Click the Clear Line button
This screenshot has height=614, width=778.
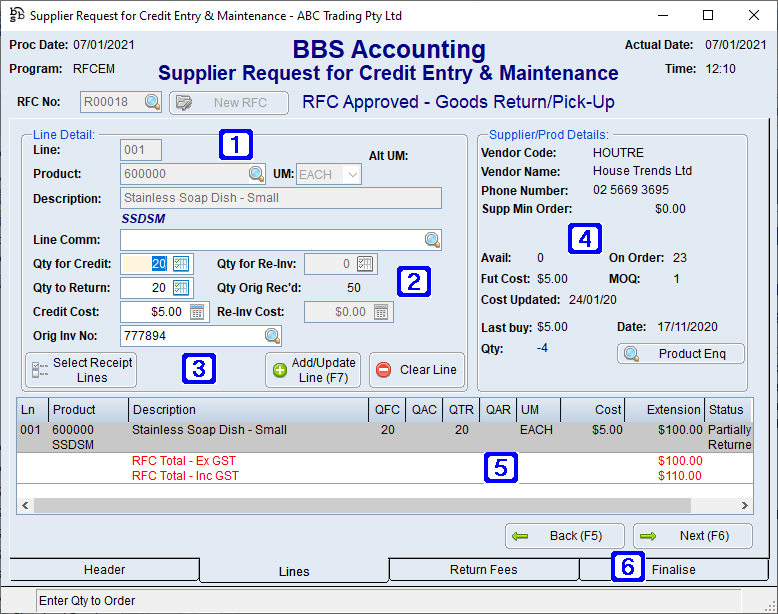click(x=417, y=370)
